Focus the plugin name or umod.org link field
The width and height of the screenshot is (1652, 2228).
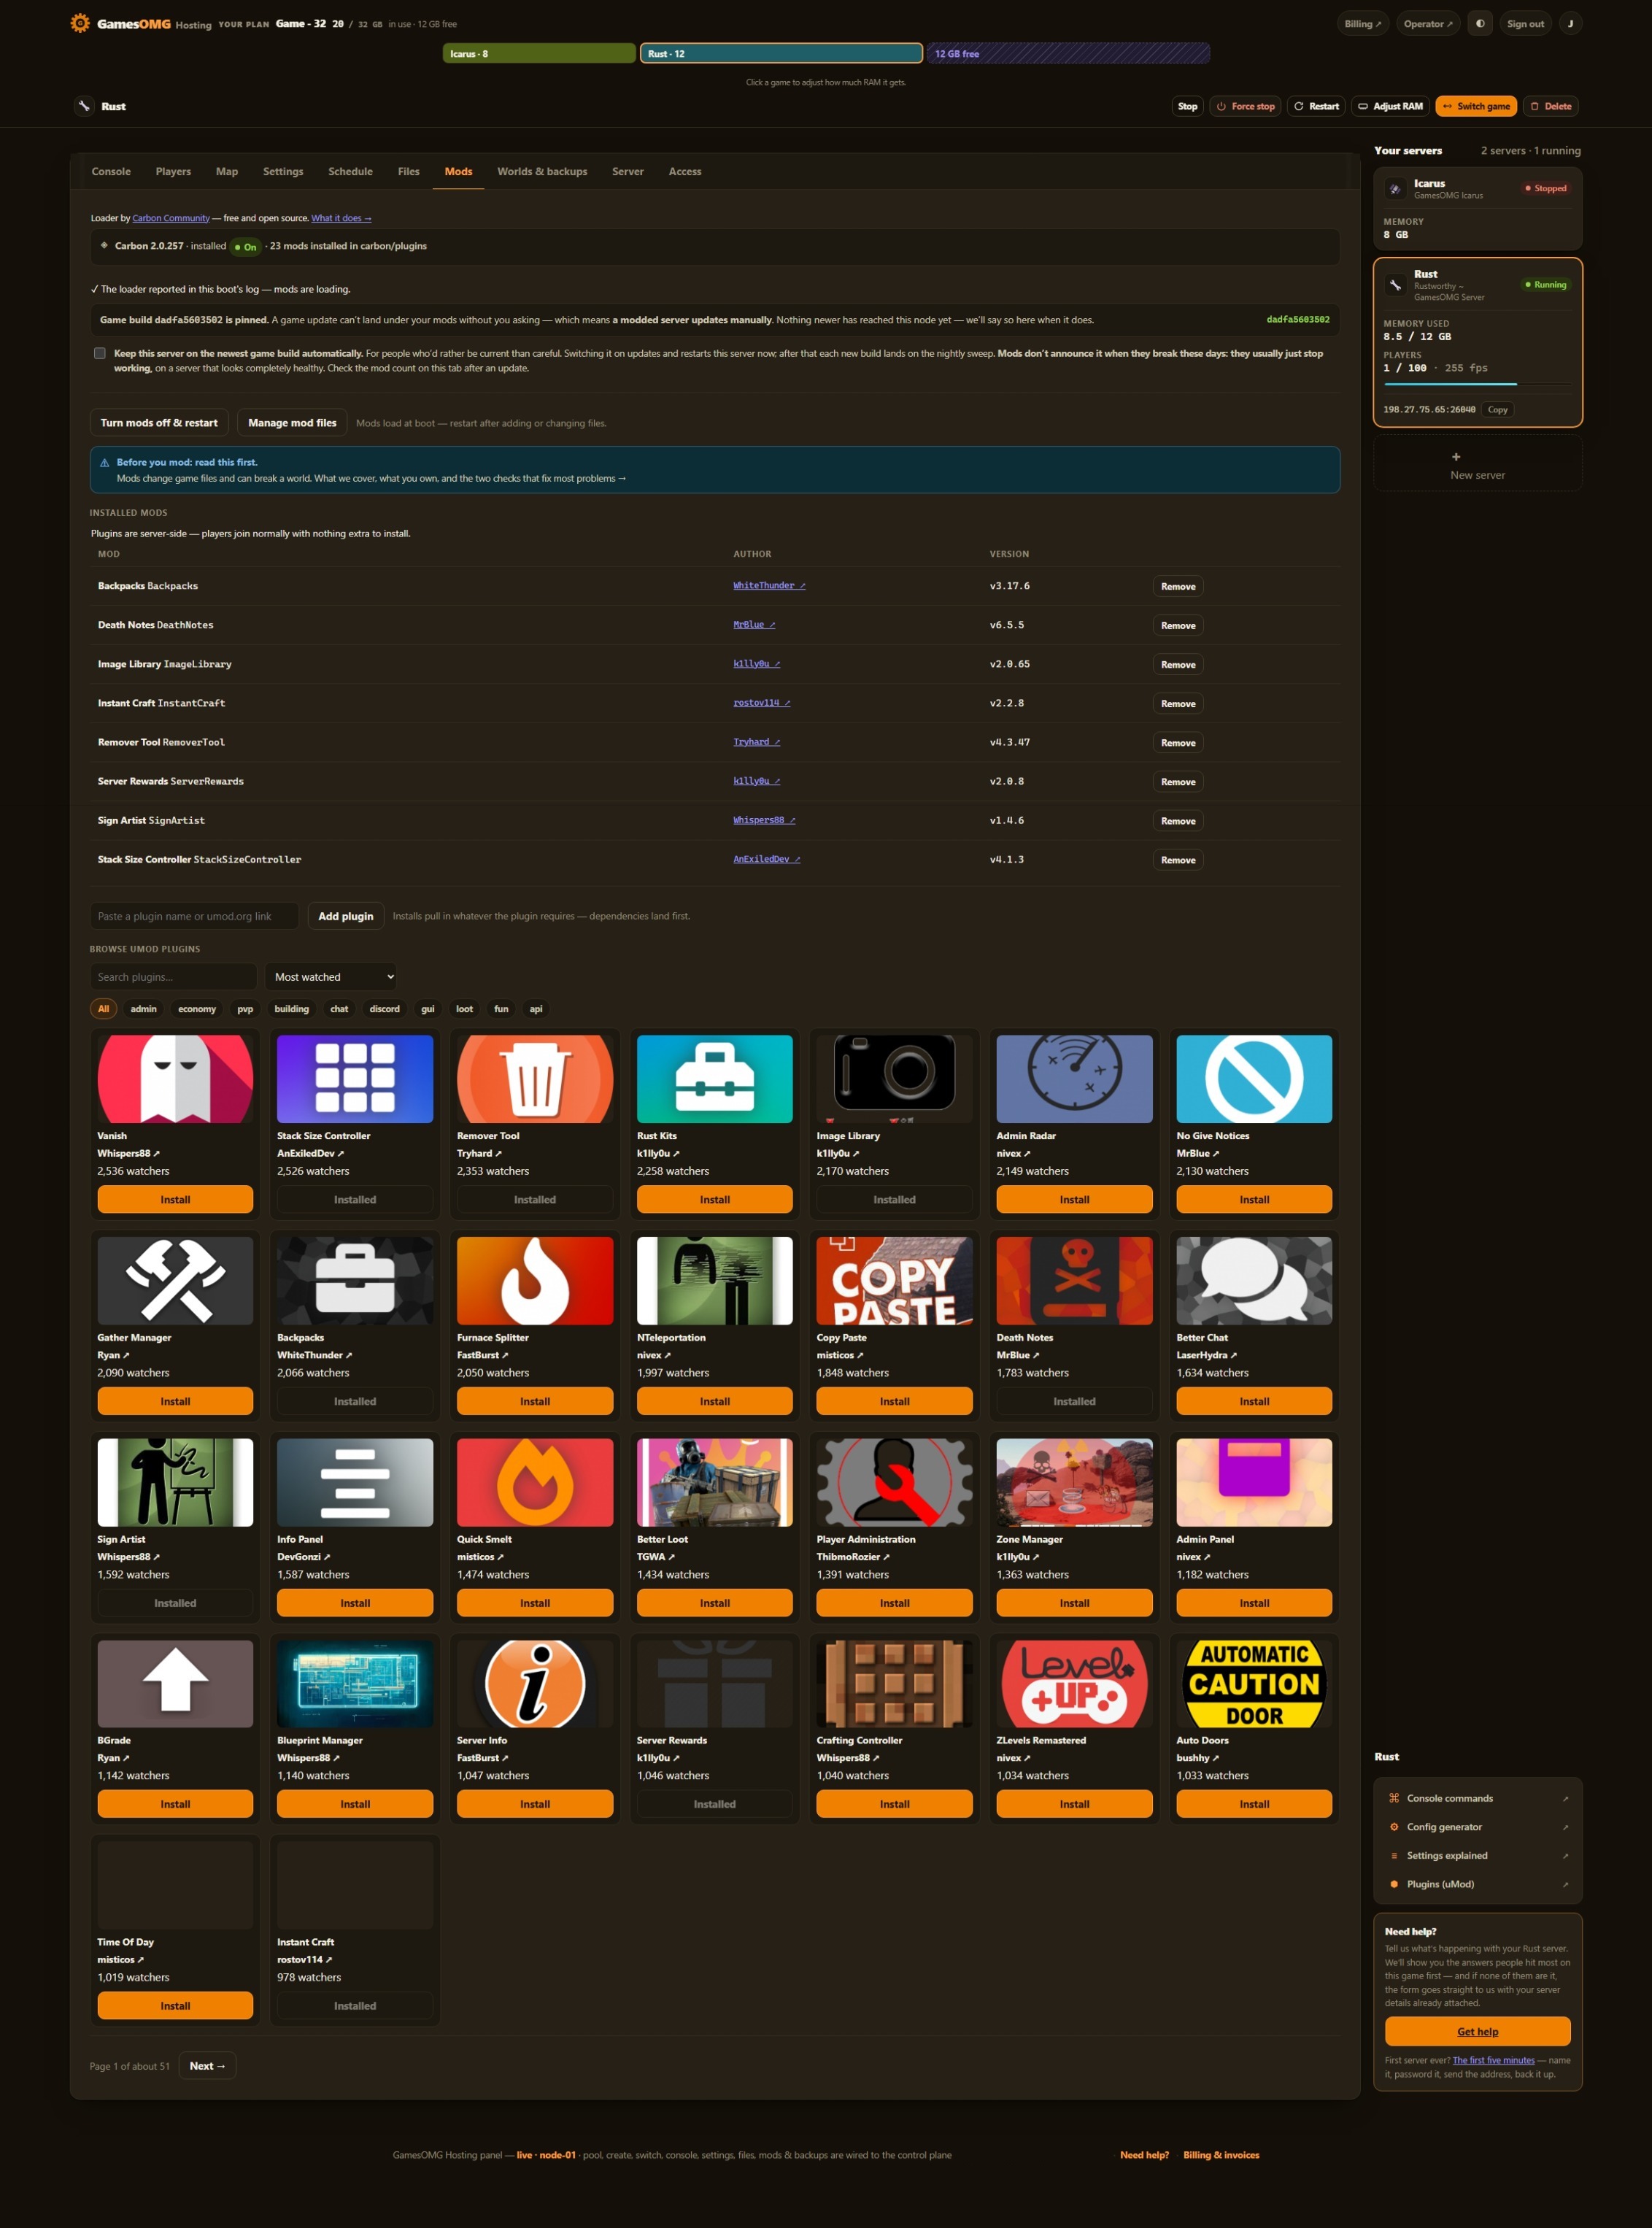click(x=194, y=915)
